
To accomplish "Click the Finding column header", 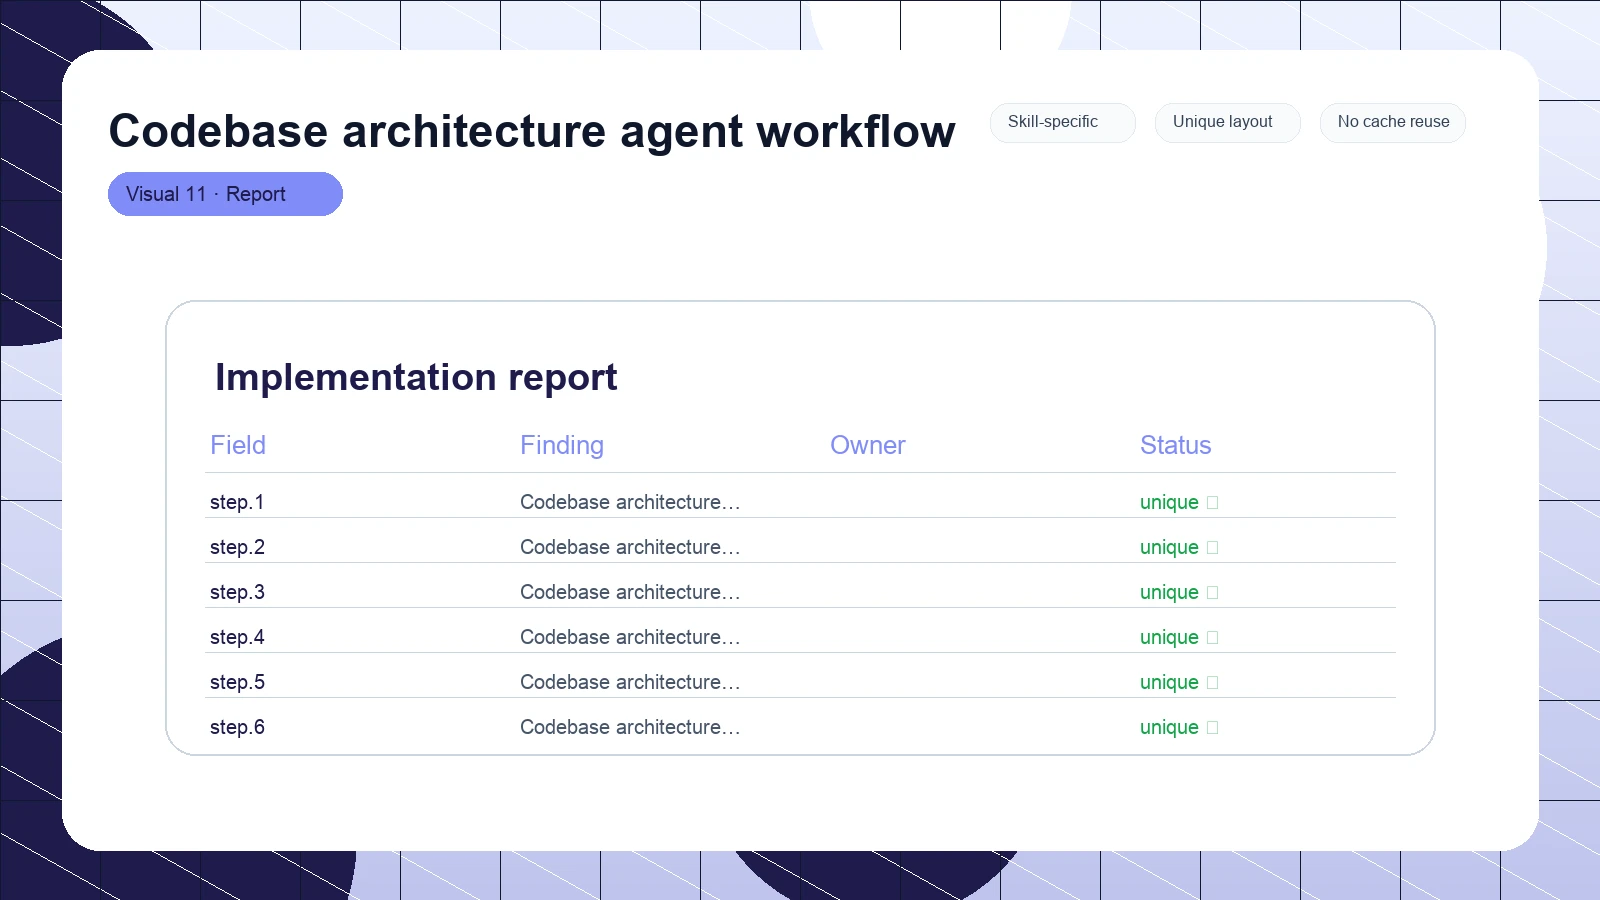I will (x=562, y=445).
